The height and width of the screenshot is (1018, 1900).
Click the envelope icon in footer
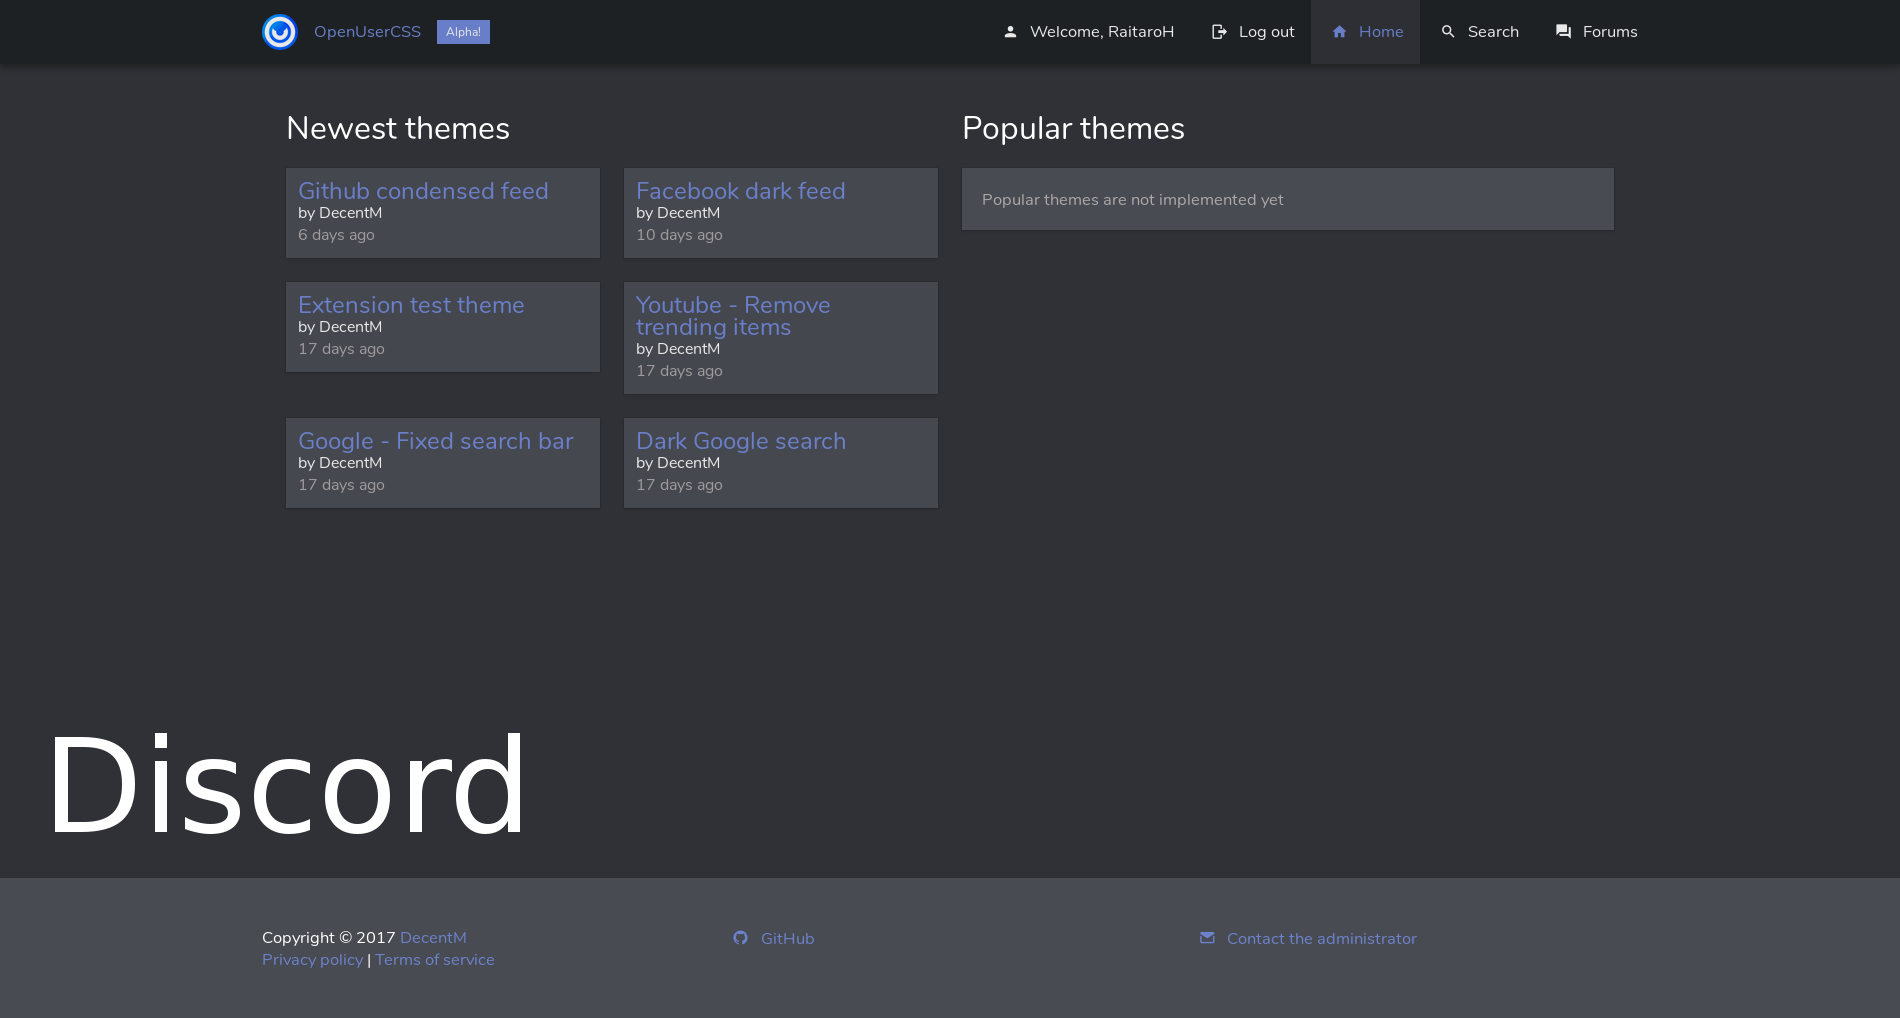coord(1207,938)
